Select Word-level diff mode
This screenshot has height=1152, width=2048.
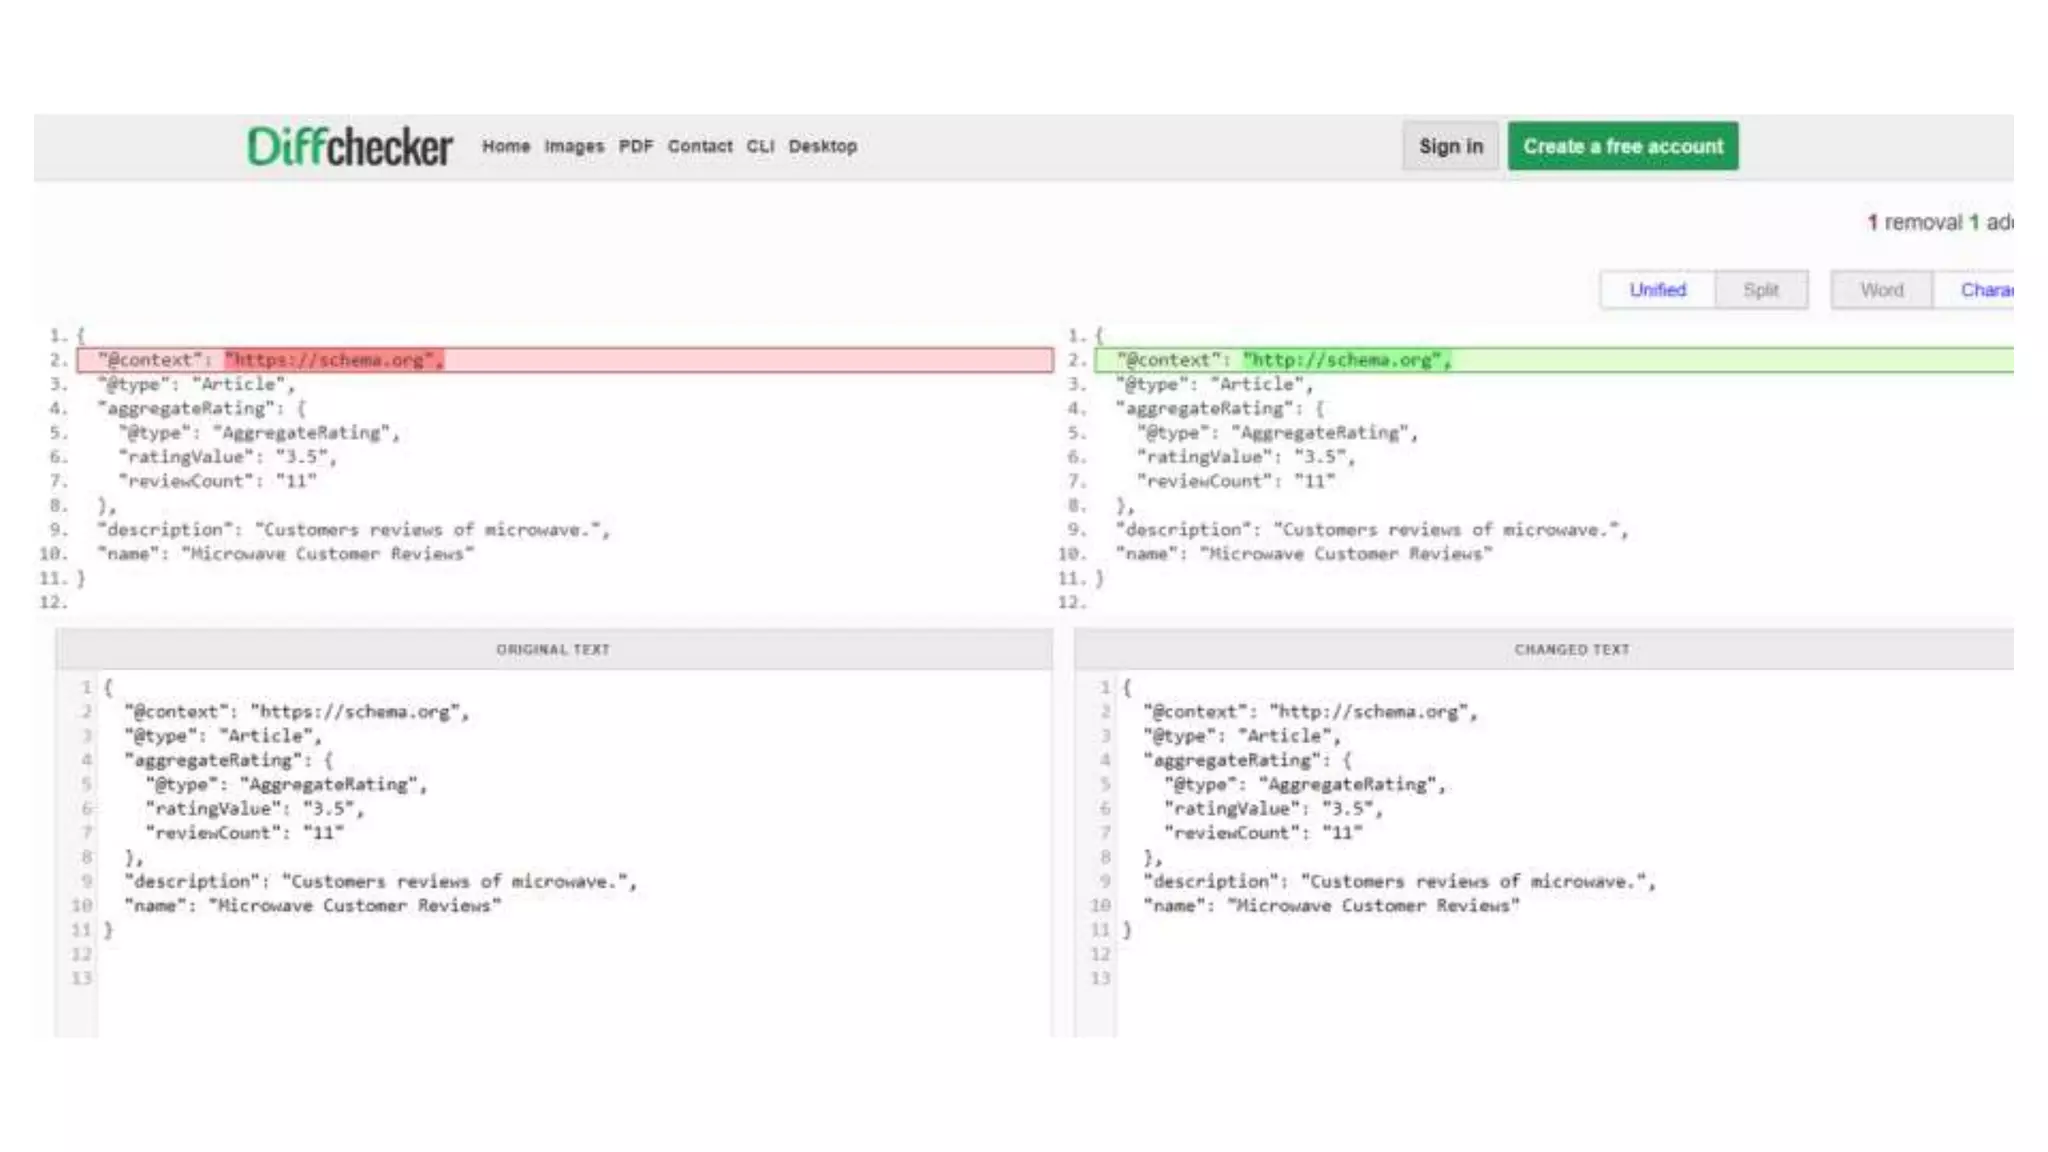tap(1881, 290)
